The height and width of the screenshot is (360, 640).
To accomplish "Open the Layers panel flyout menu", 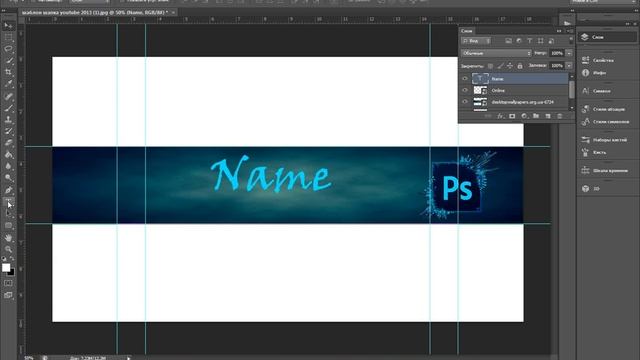I will click(x=570, y=31).
